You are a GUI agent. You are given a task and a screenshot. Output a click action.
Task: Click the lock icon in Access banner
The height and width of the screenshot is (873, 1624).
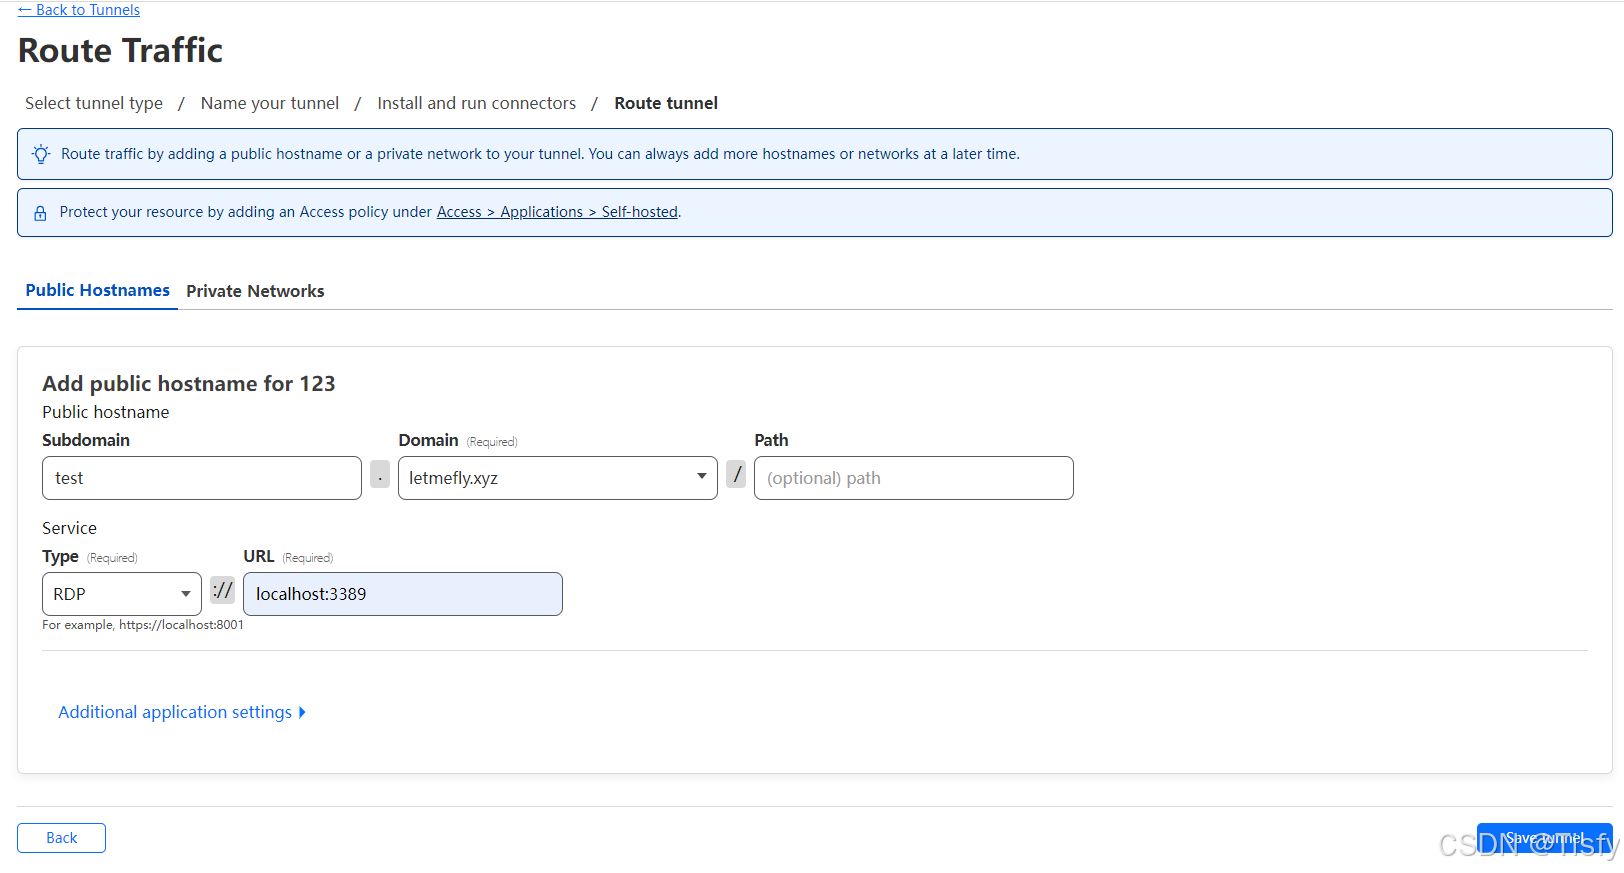[40, 213]
